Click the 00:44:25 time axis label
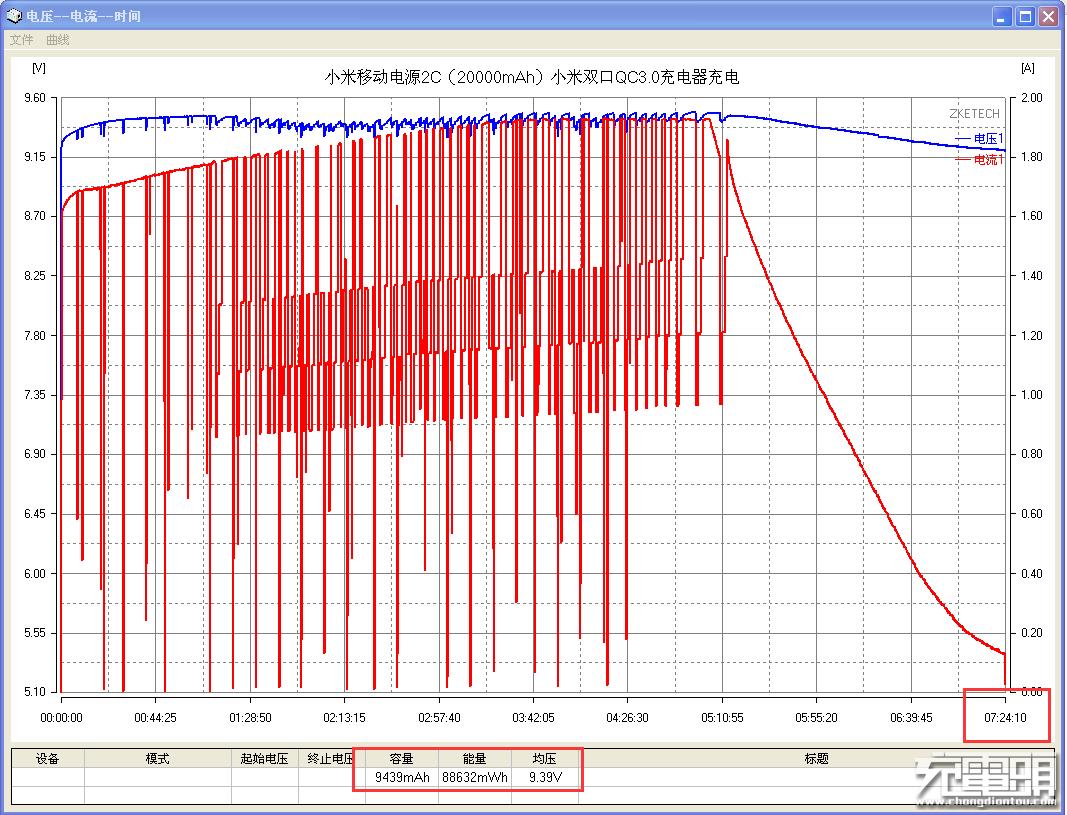This screenshot has height=815, width=1067. 155,718
